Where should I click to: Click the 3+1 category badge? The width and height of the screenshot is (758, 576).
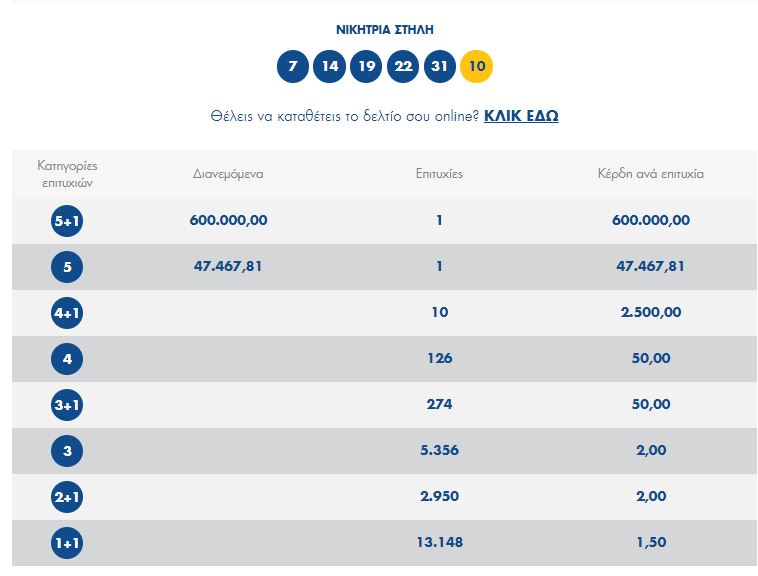[x=67, y=405]
